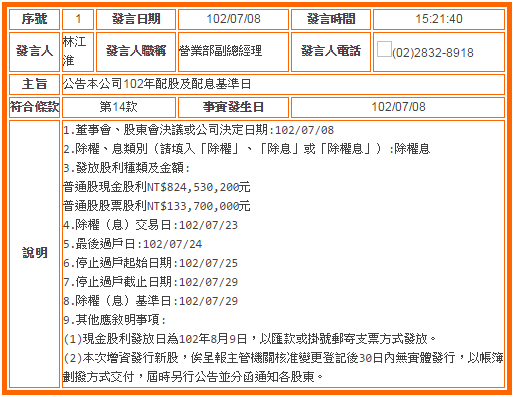
Task: Select the title 營業部副總經理
Action: pyautogui.click(x=220, y=51)
